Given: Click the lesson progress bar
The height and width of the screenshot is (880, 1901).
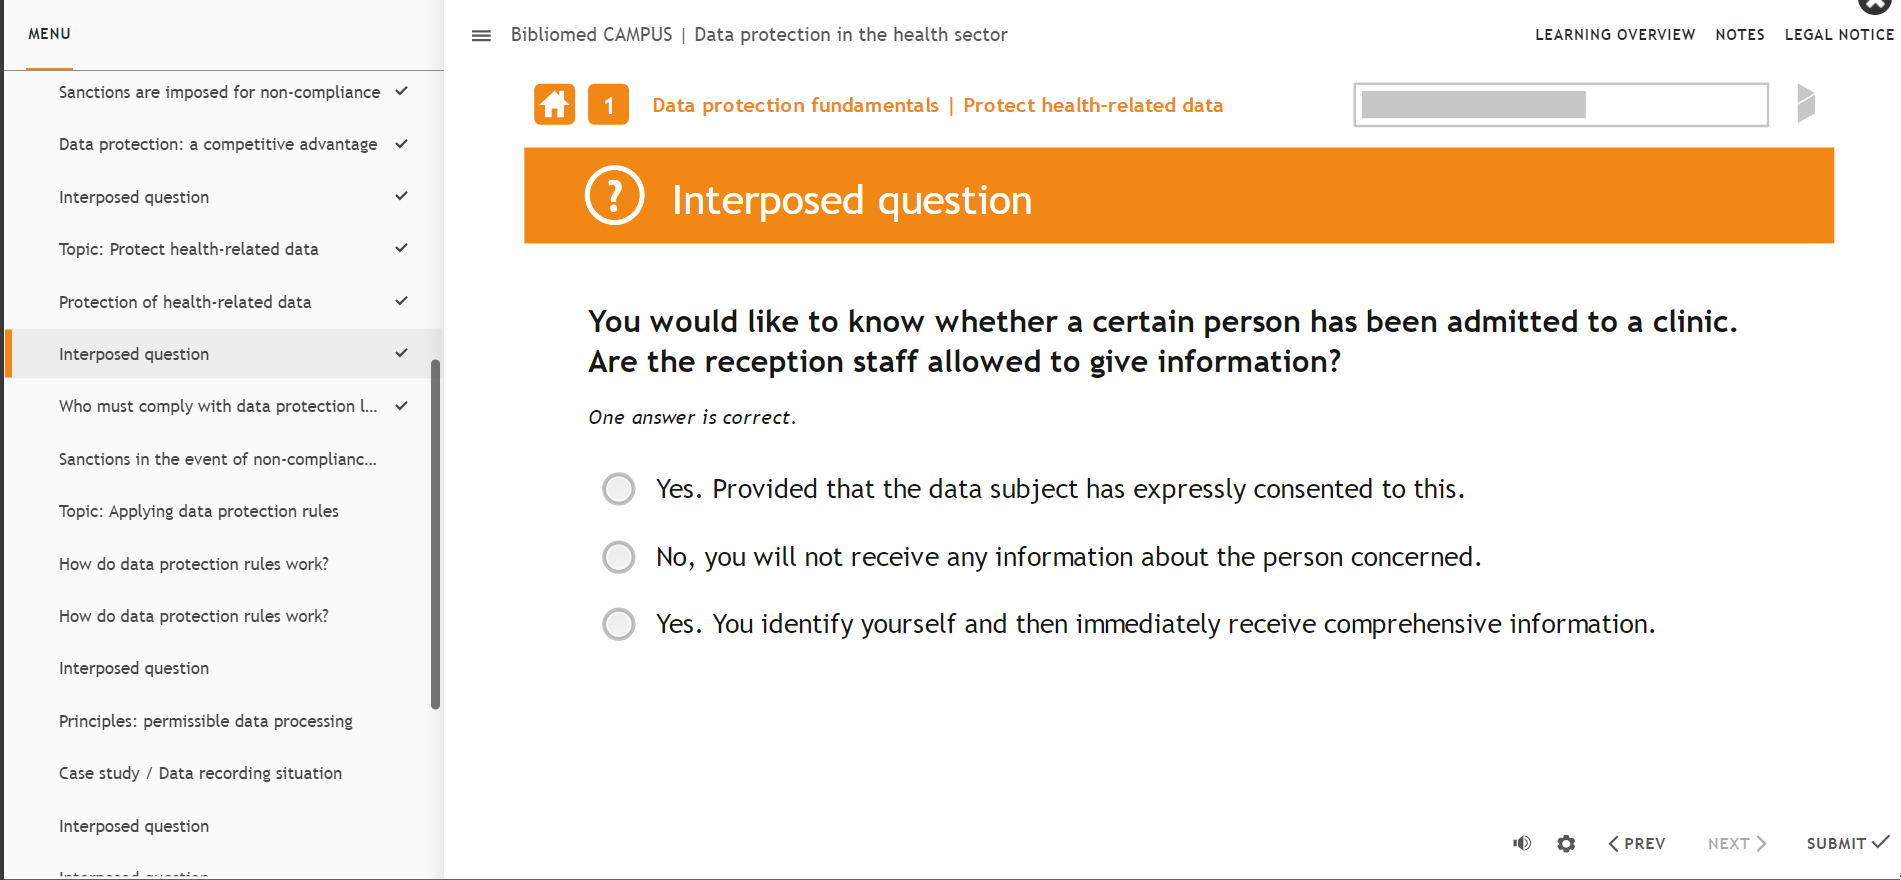Looking at the screenshot, I should tap(1560, 105).
